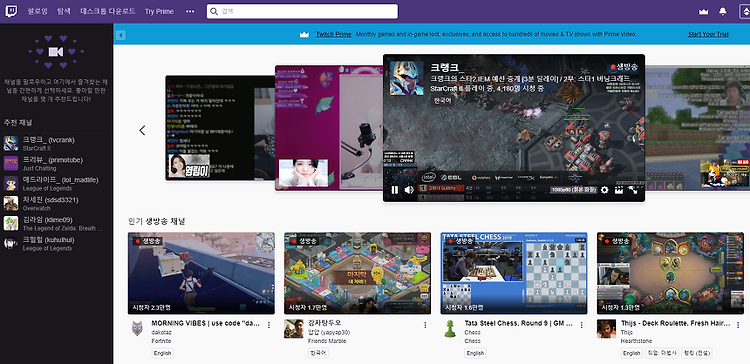Screen dimensions: 750x364
Task: Open the Minecraft stream carousel card
Action: tap(697, 128)
